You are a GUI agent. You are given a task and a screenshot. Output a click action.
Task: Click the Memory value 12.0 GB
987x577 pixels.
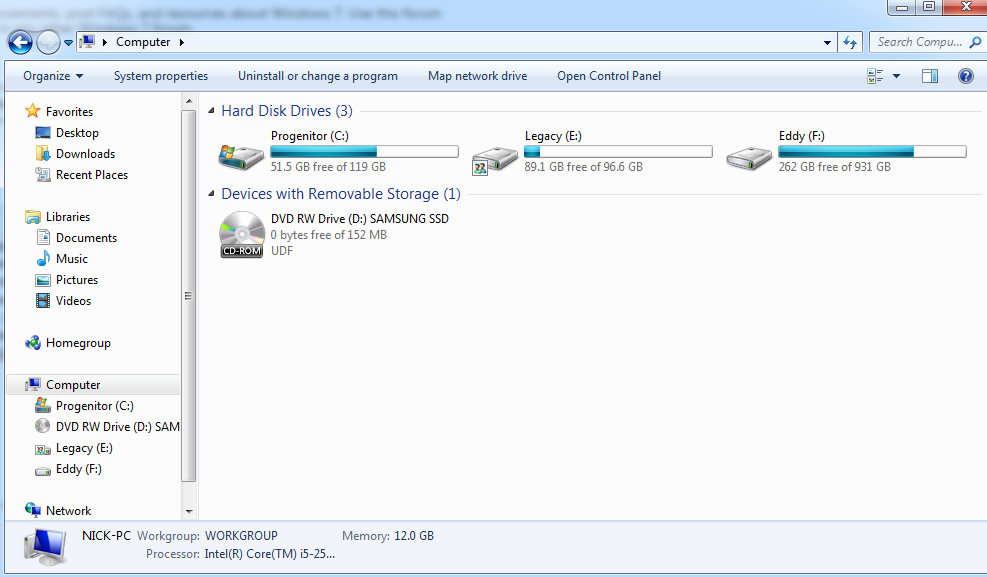point(414,536)
